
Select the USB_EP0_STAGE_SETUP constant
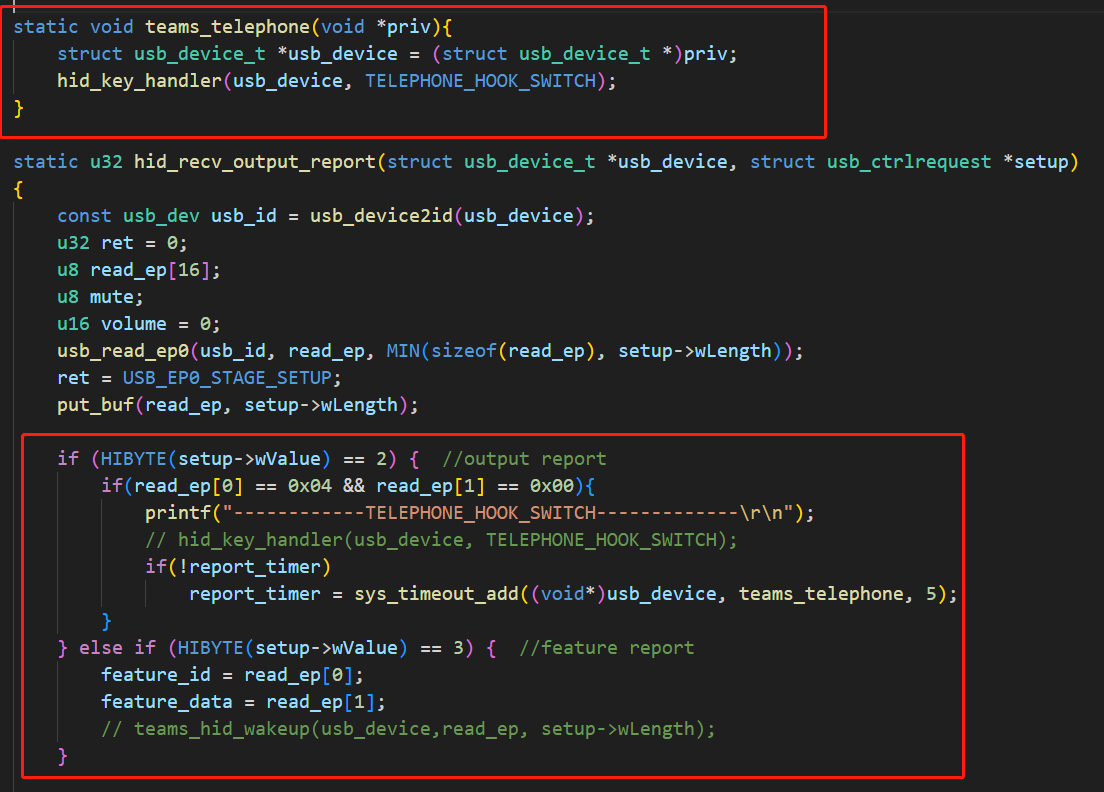(x=227, y=378)
